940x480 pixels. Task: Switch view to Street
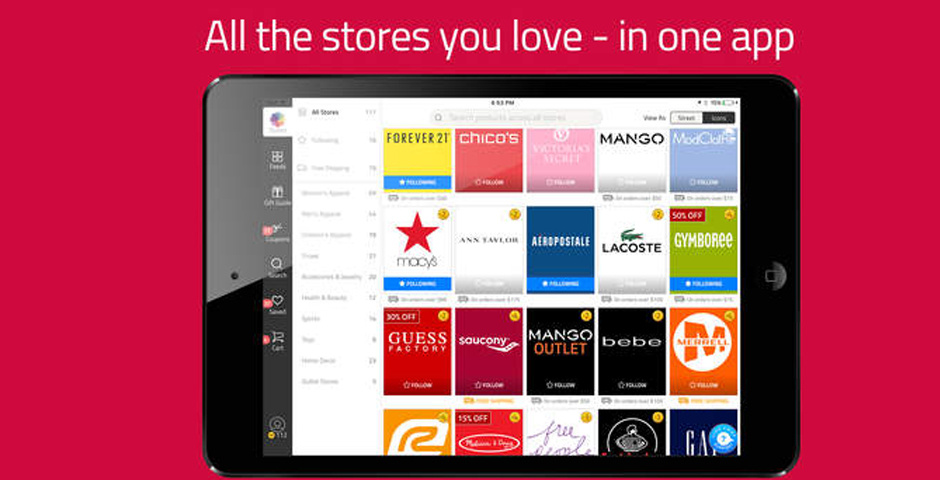click(x=686, y=118)
